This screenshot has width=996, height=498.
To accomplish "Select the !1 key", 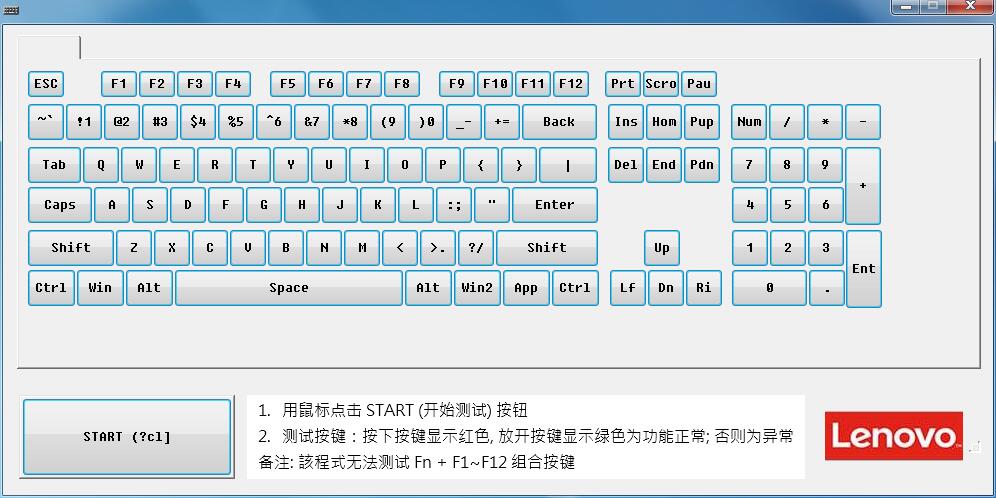I will [x=84, y=122].
